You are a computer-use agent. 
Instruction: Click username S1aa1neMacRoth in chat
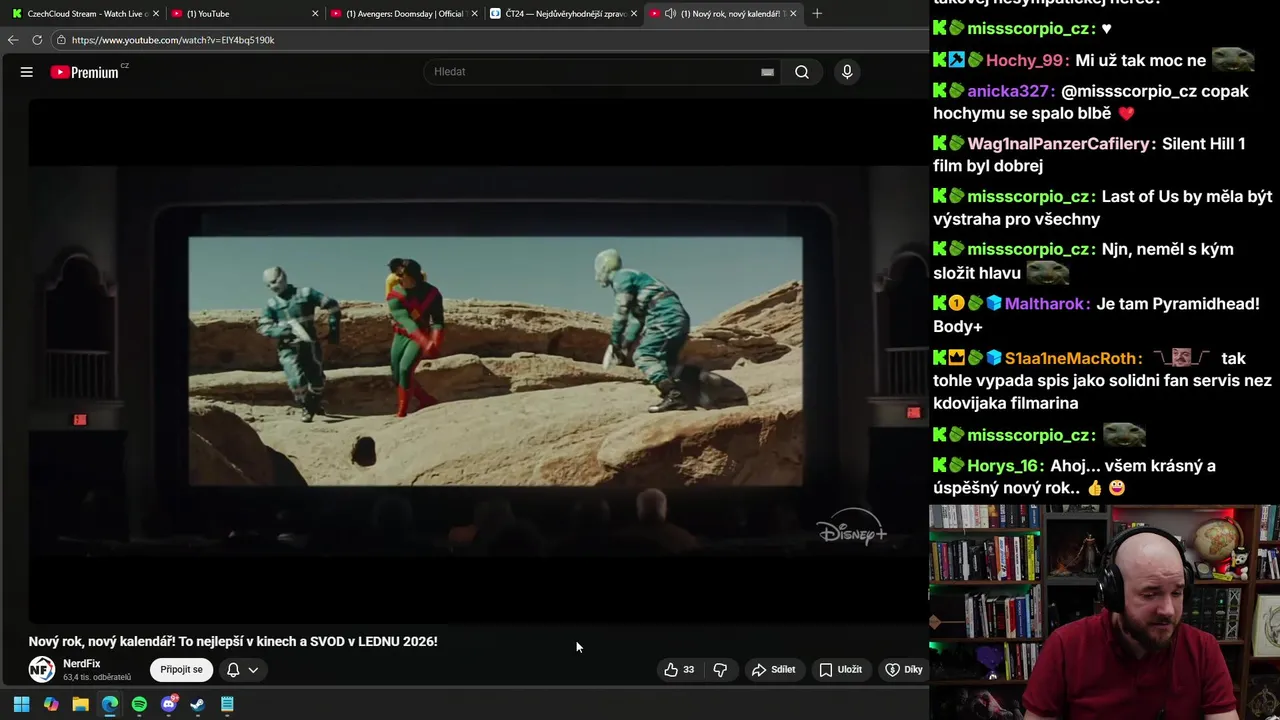coord(1070,358)
